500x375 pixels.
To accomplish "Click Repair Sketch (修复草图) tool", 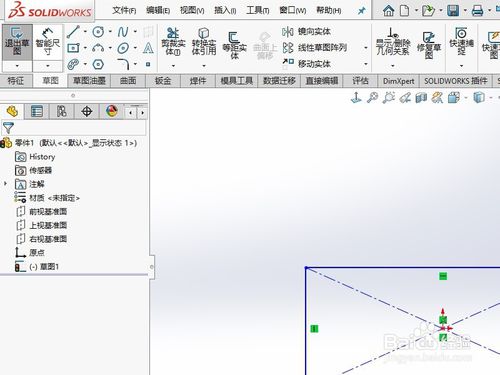I will [429, 45].
